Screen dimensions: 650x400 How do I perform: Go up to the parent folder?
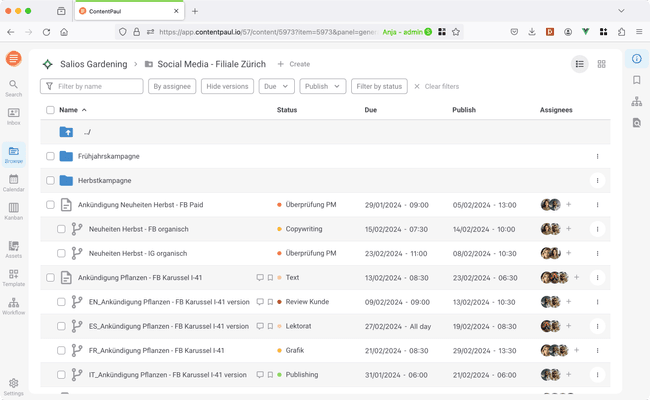click(66, 132)
